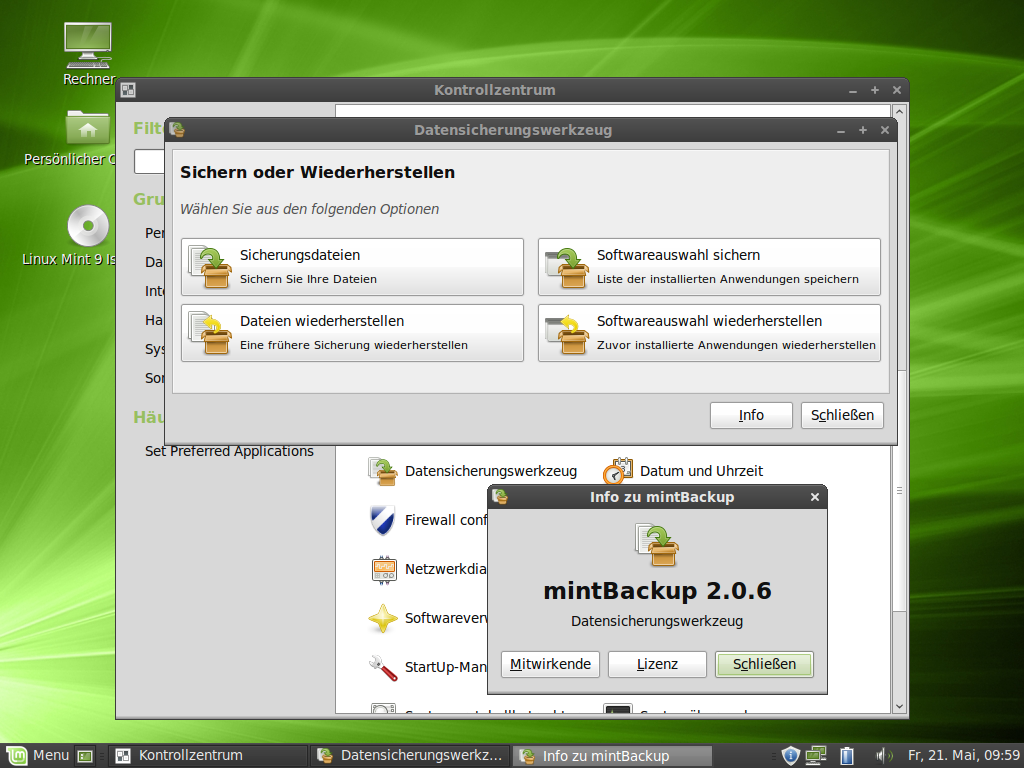Click Schließen in the mintBackup info dialog
This screenshot has width=1024, height=768.
pyautogui.click(x=764, y=663)
